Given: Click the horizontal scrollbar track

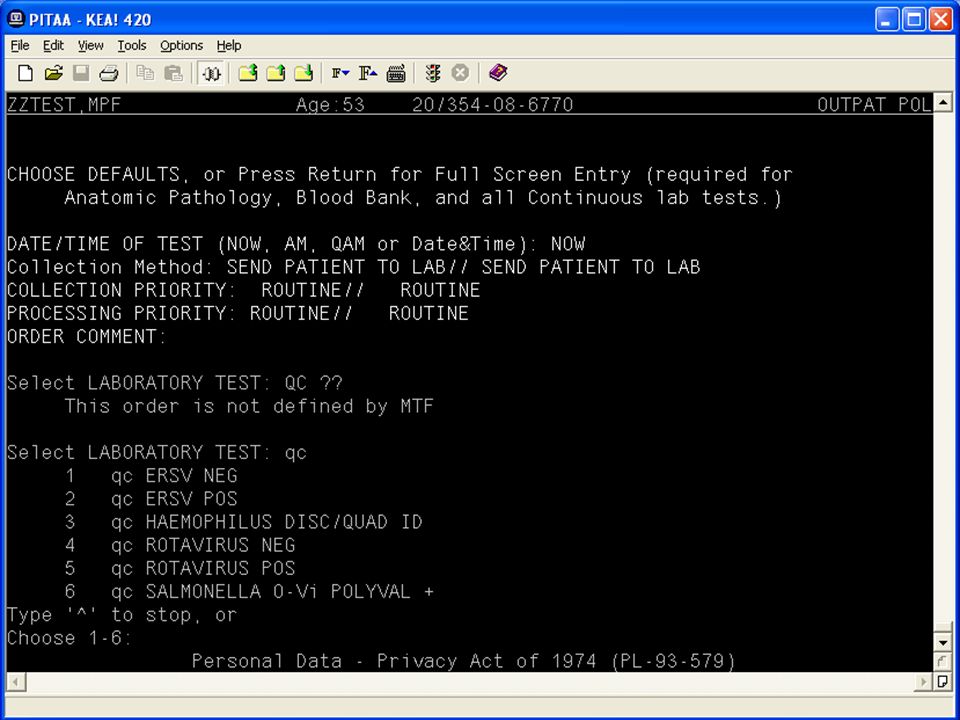Looking at the screenshot, I should point(470,681).
